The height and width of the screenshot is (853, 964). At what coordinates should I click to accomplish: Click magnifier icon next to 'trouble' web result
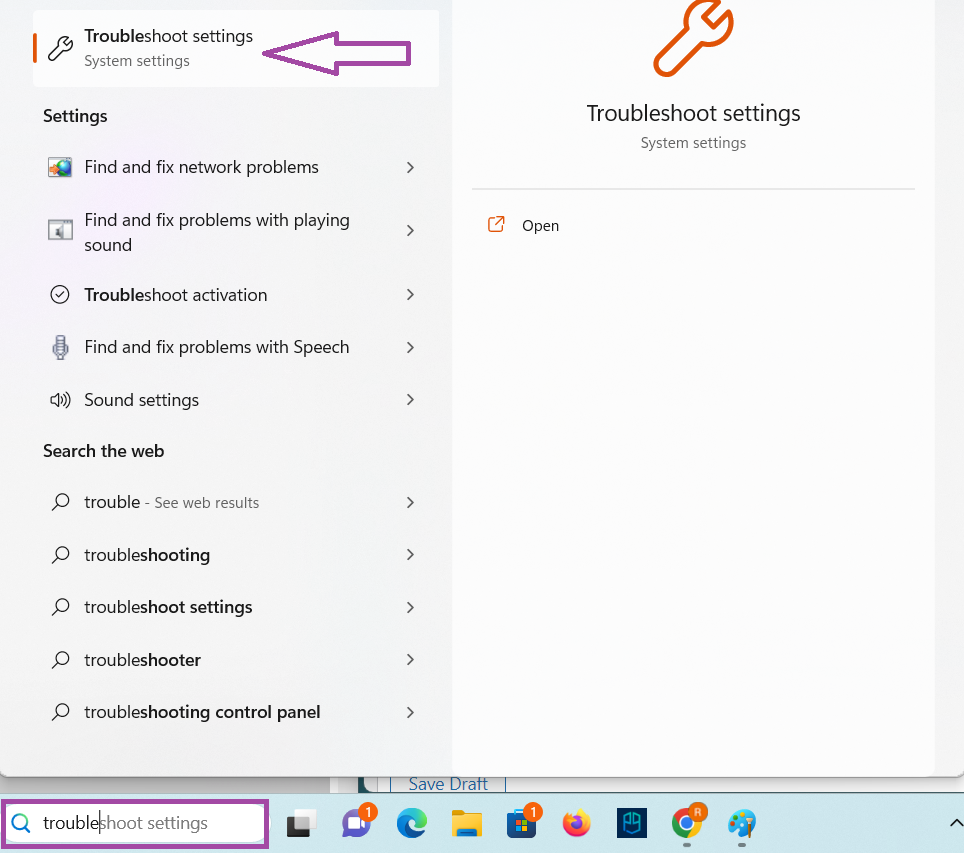coord(60,502)
